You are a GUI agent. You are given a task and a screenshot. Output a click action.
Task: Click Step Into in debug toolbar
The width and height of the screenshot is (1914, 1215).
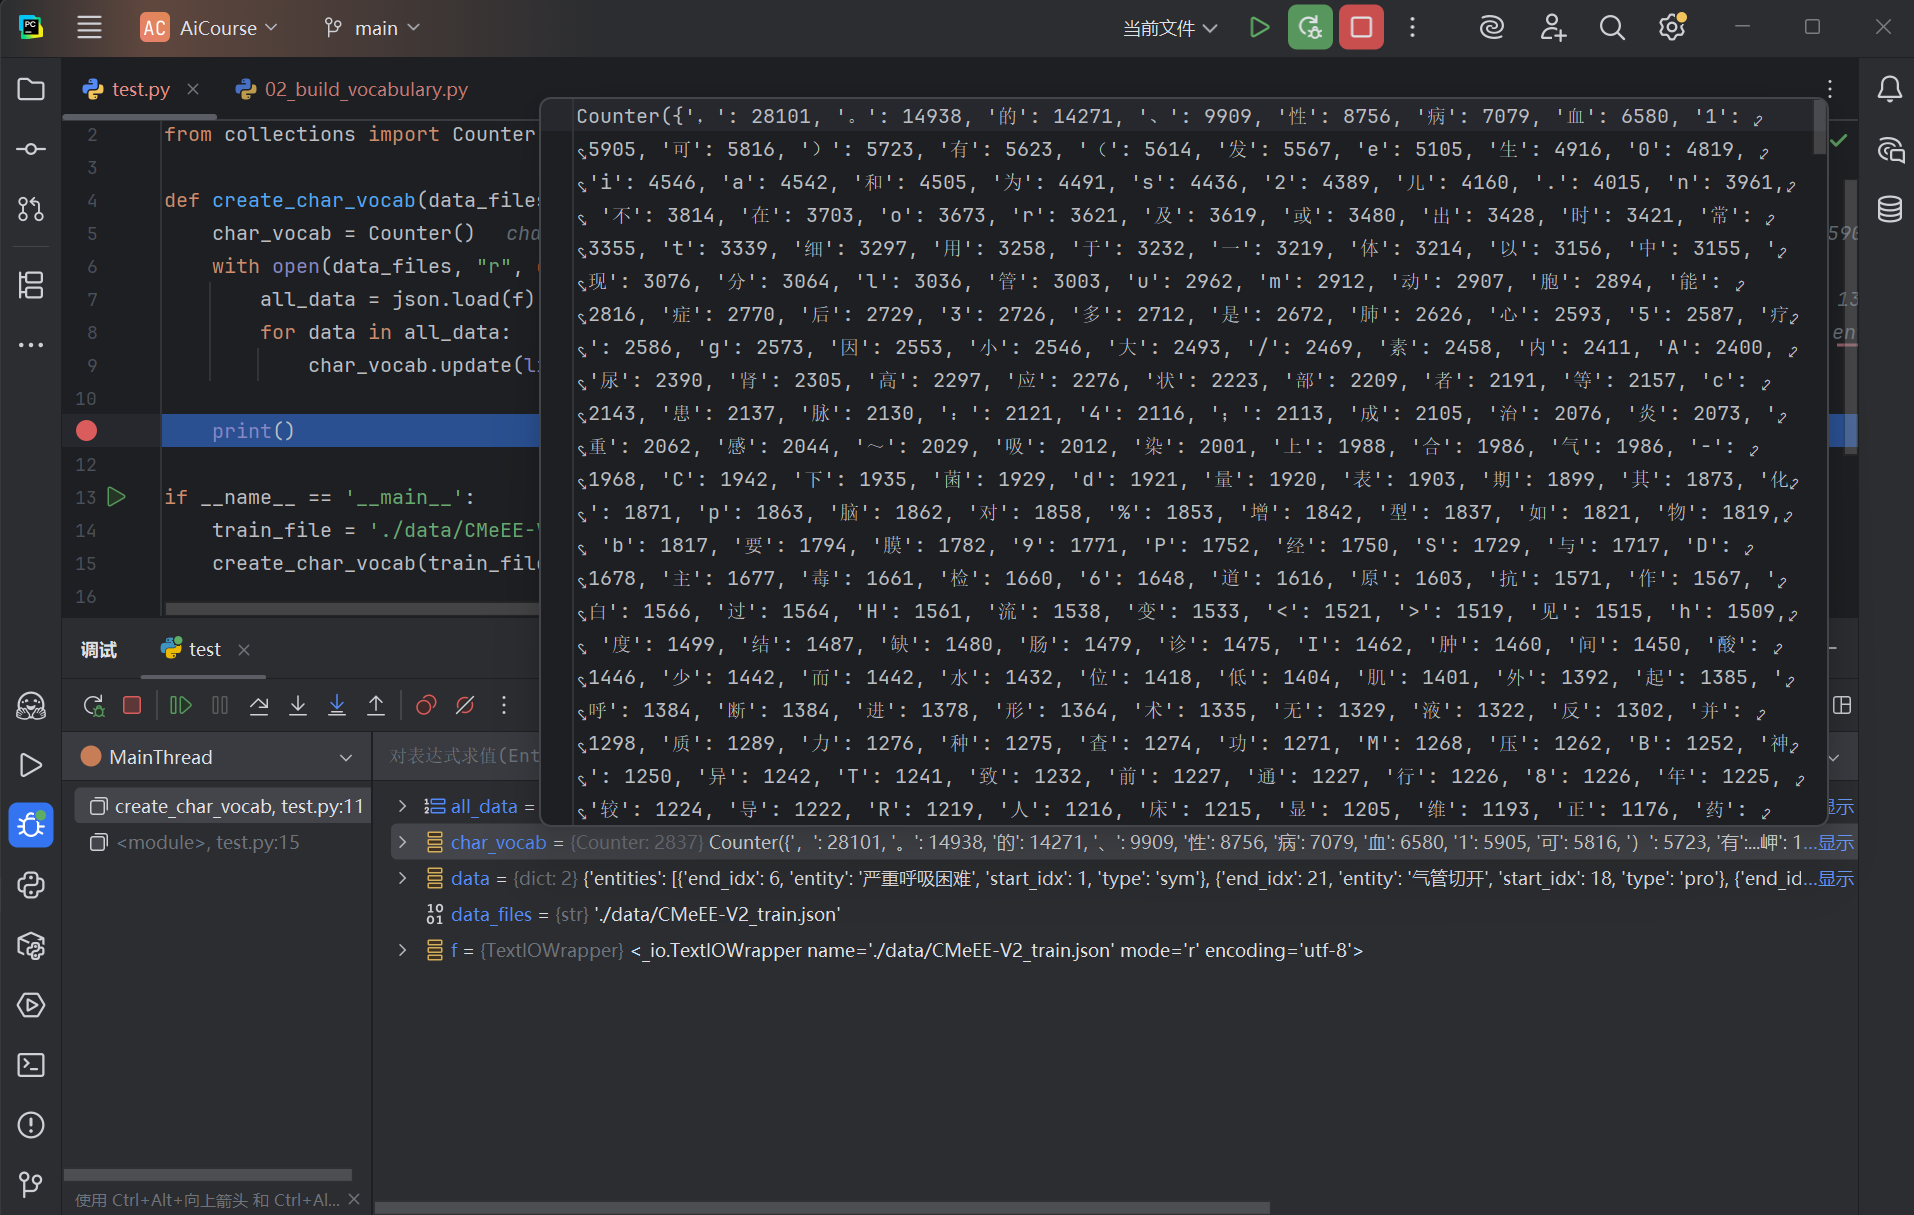click(x=298, y=706)
